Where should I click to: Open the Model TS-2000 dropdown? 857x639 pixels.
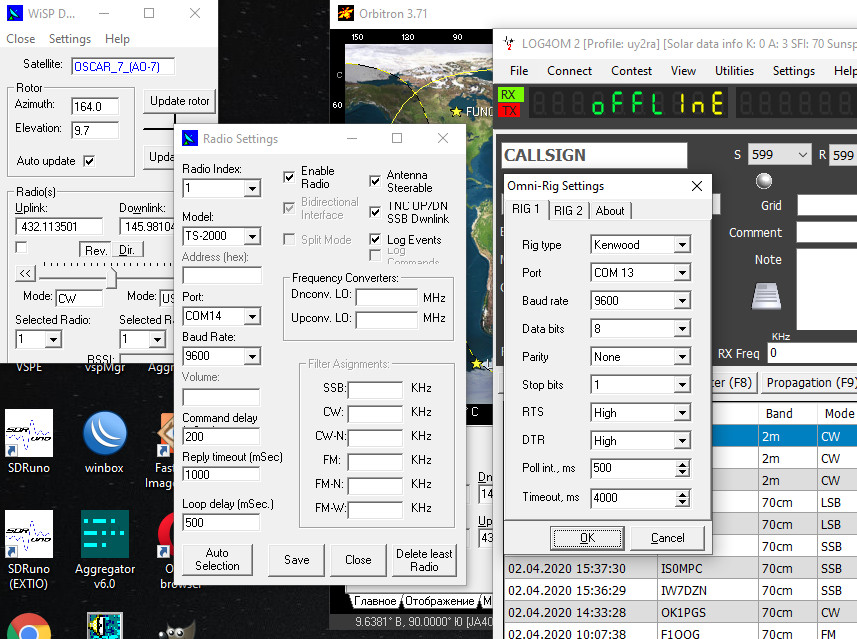[251, 236]
